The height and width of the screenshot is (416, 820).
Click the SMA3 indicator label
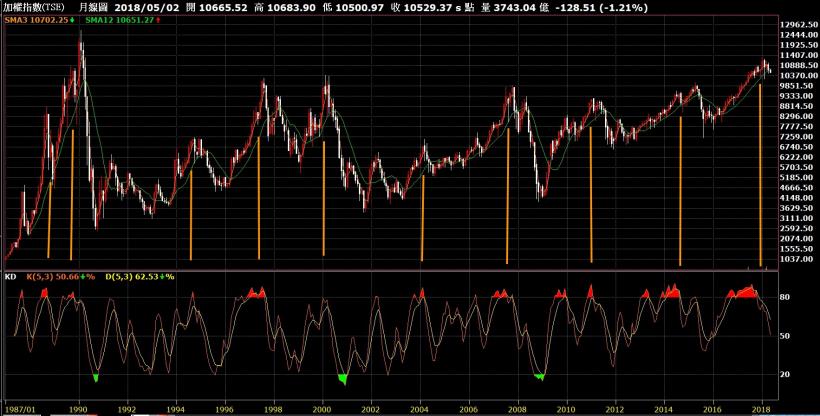click(x=38, y=19)
